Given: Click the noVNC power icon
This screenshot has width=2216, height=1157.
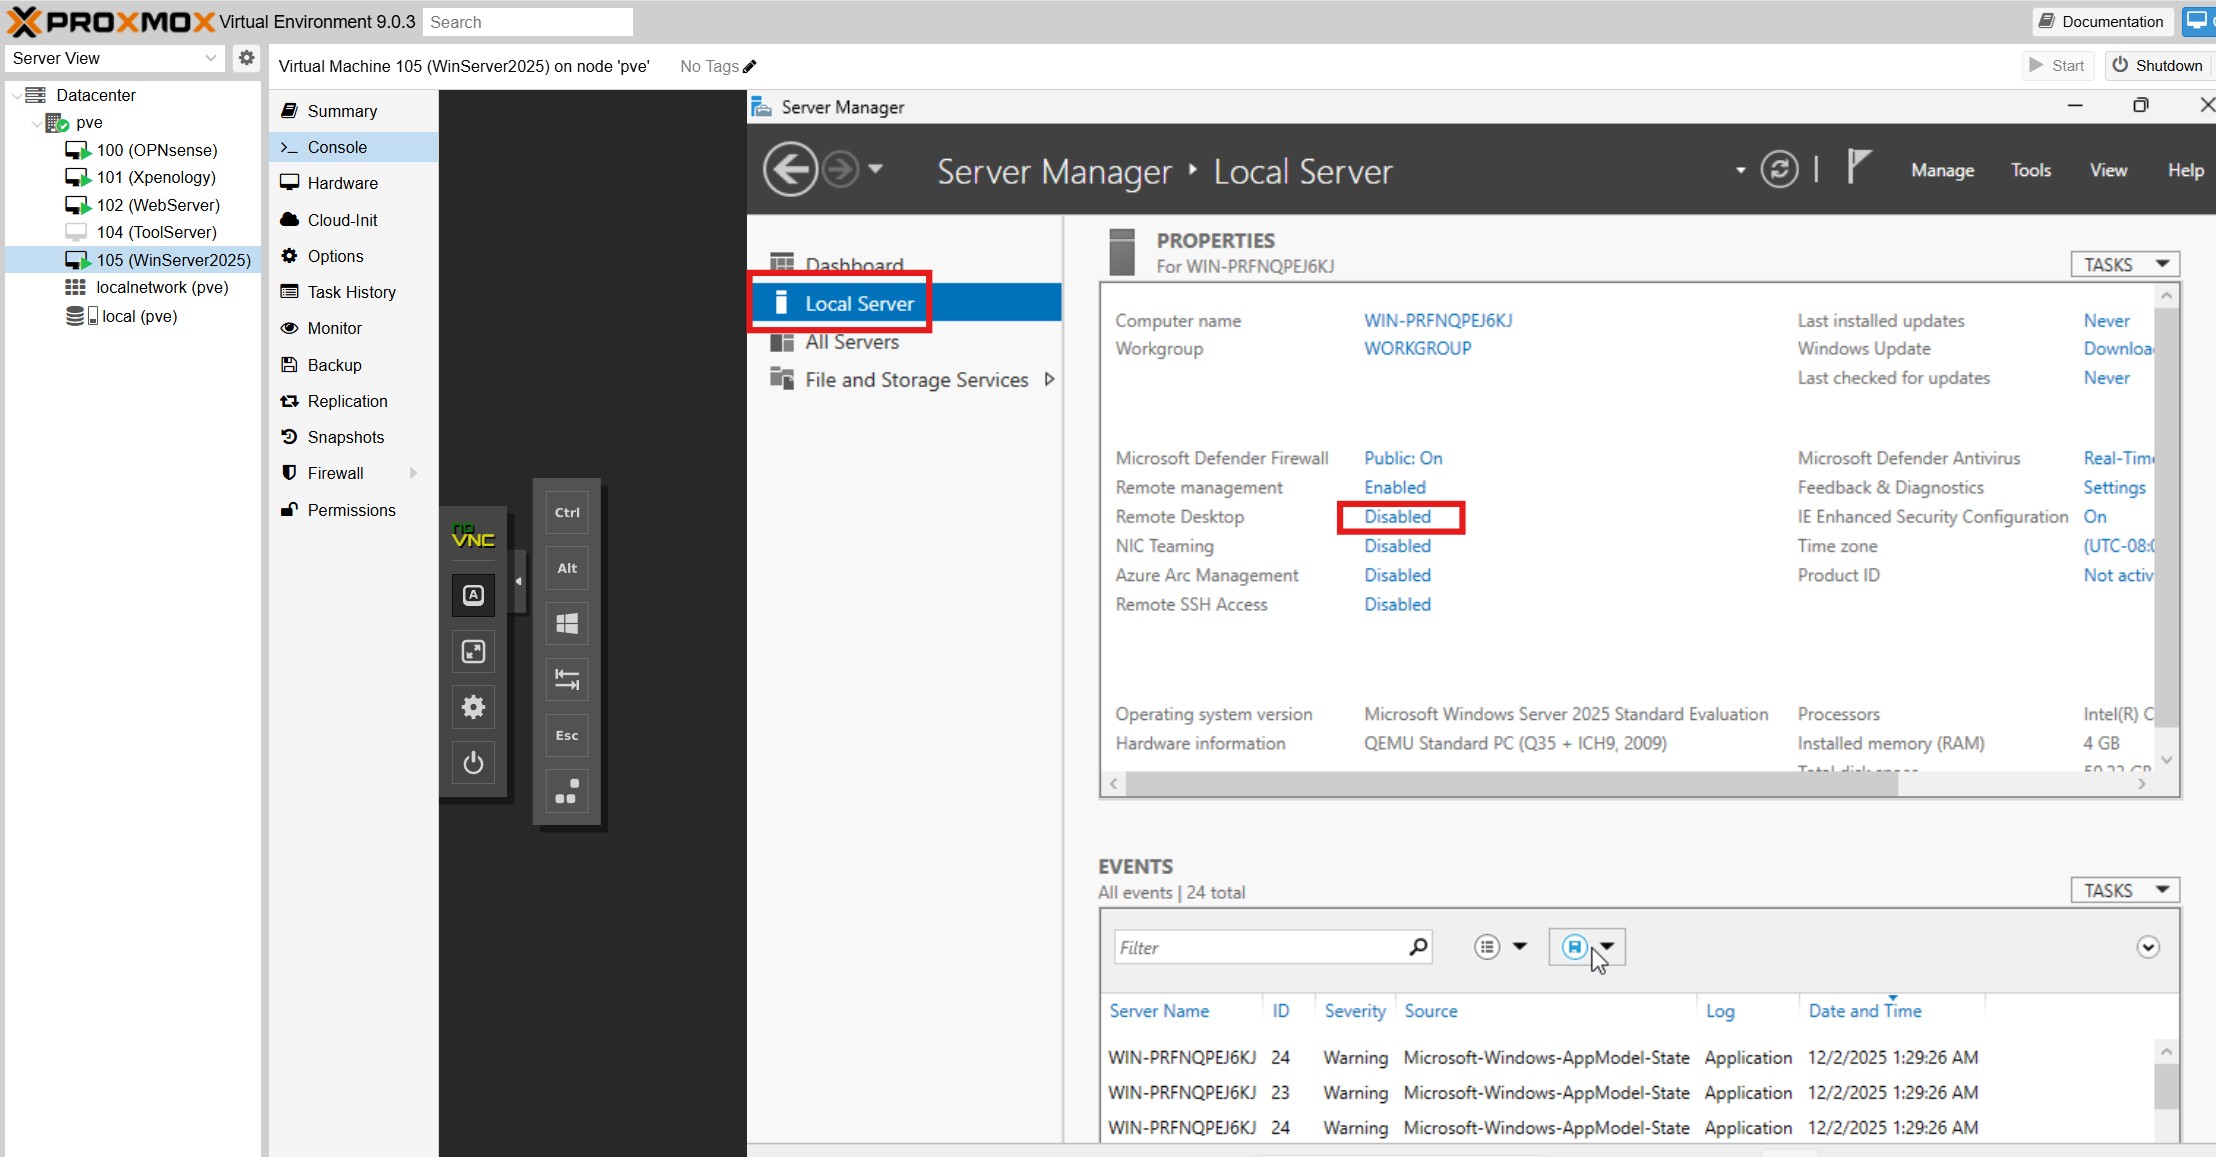Looking at the screenshot, I should pos(473,764).
